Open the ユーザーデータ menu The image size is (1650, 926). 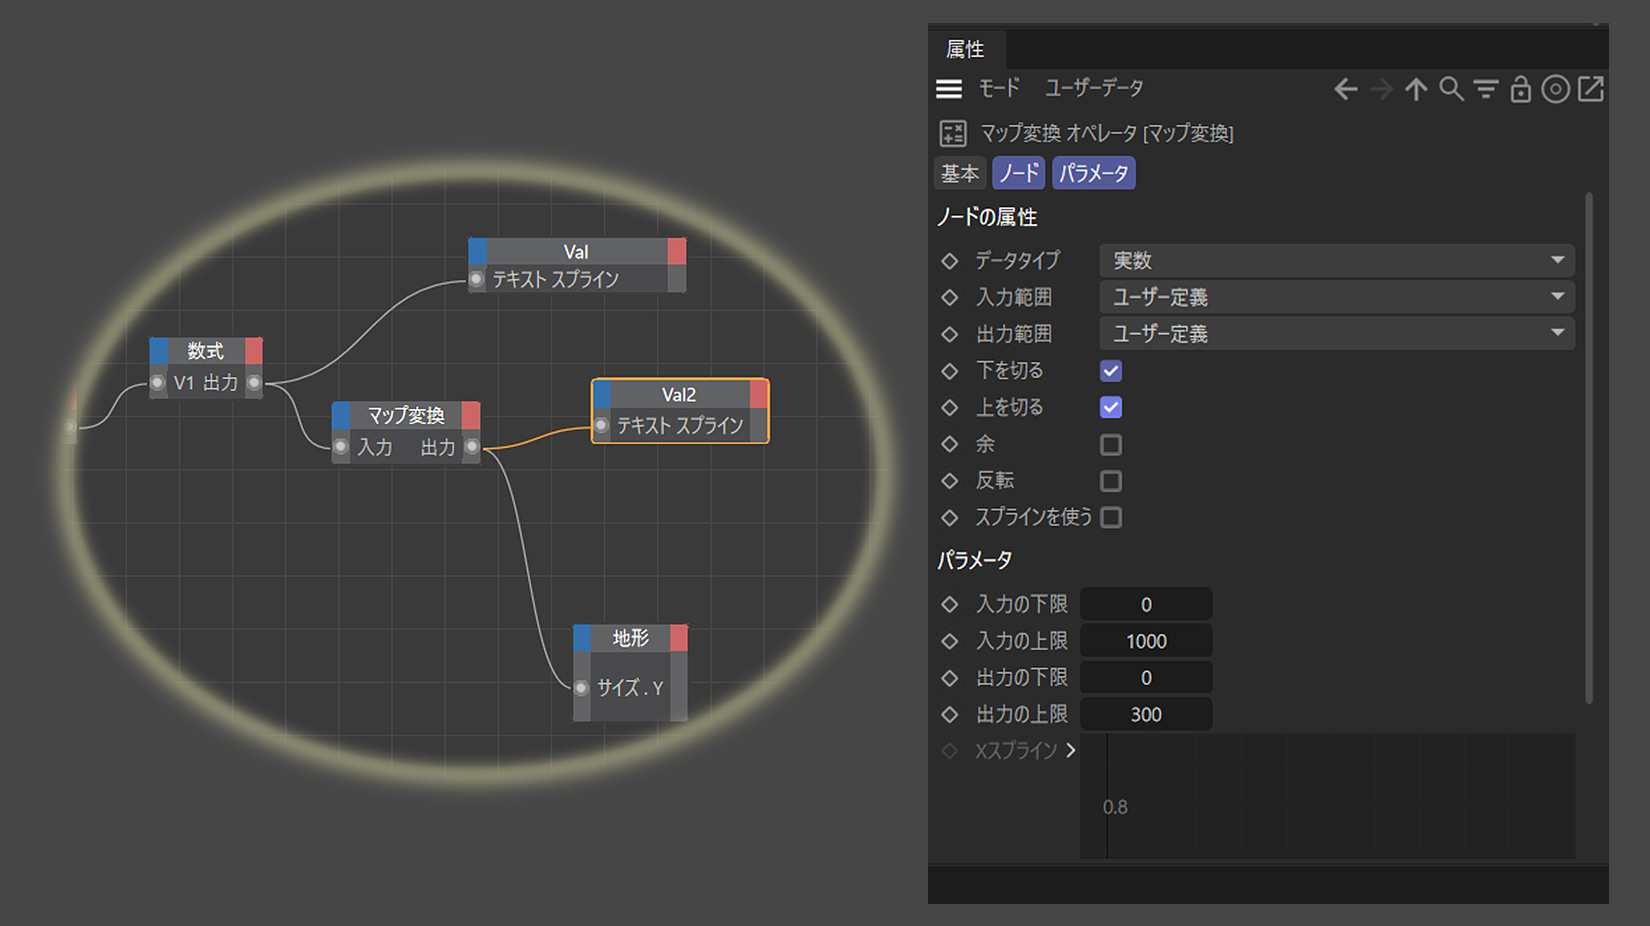(1094, 89)
